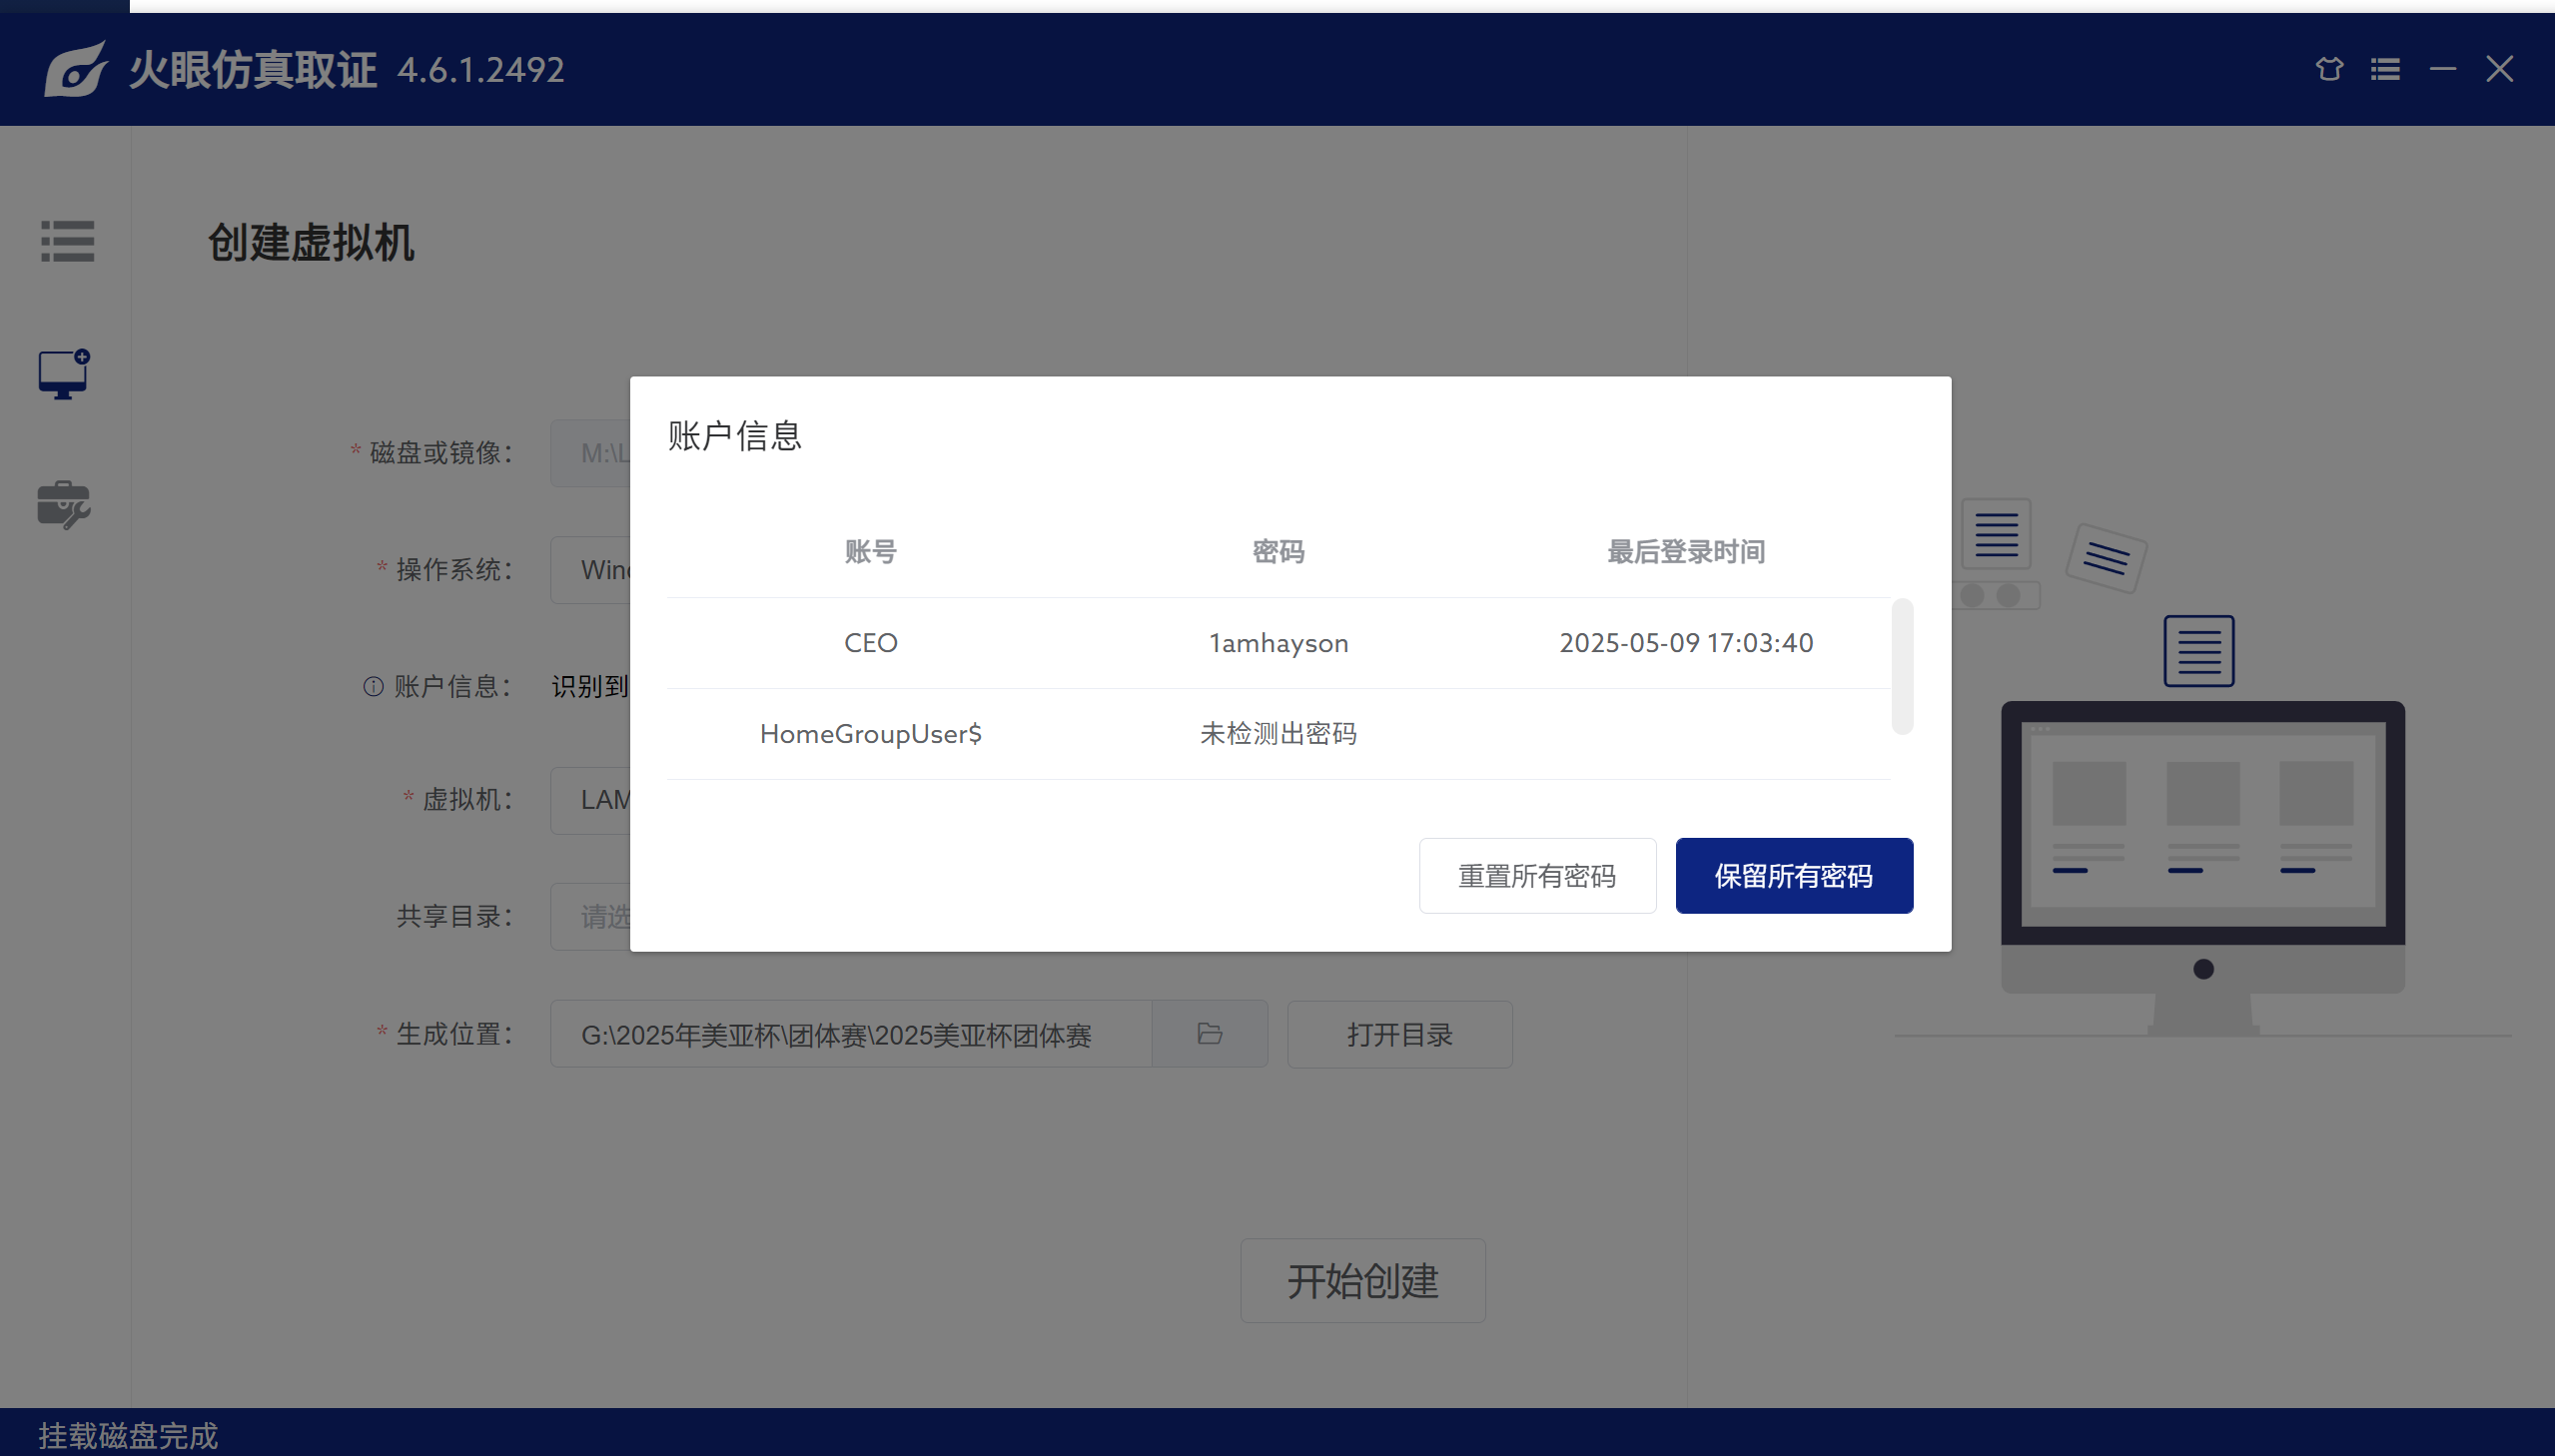Click the 最后登录时间 column header
The height and width of the screenshot is (1456, 2555).
click(x=1686, y=552)
